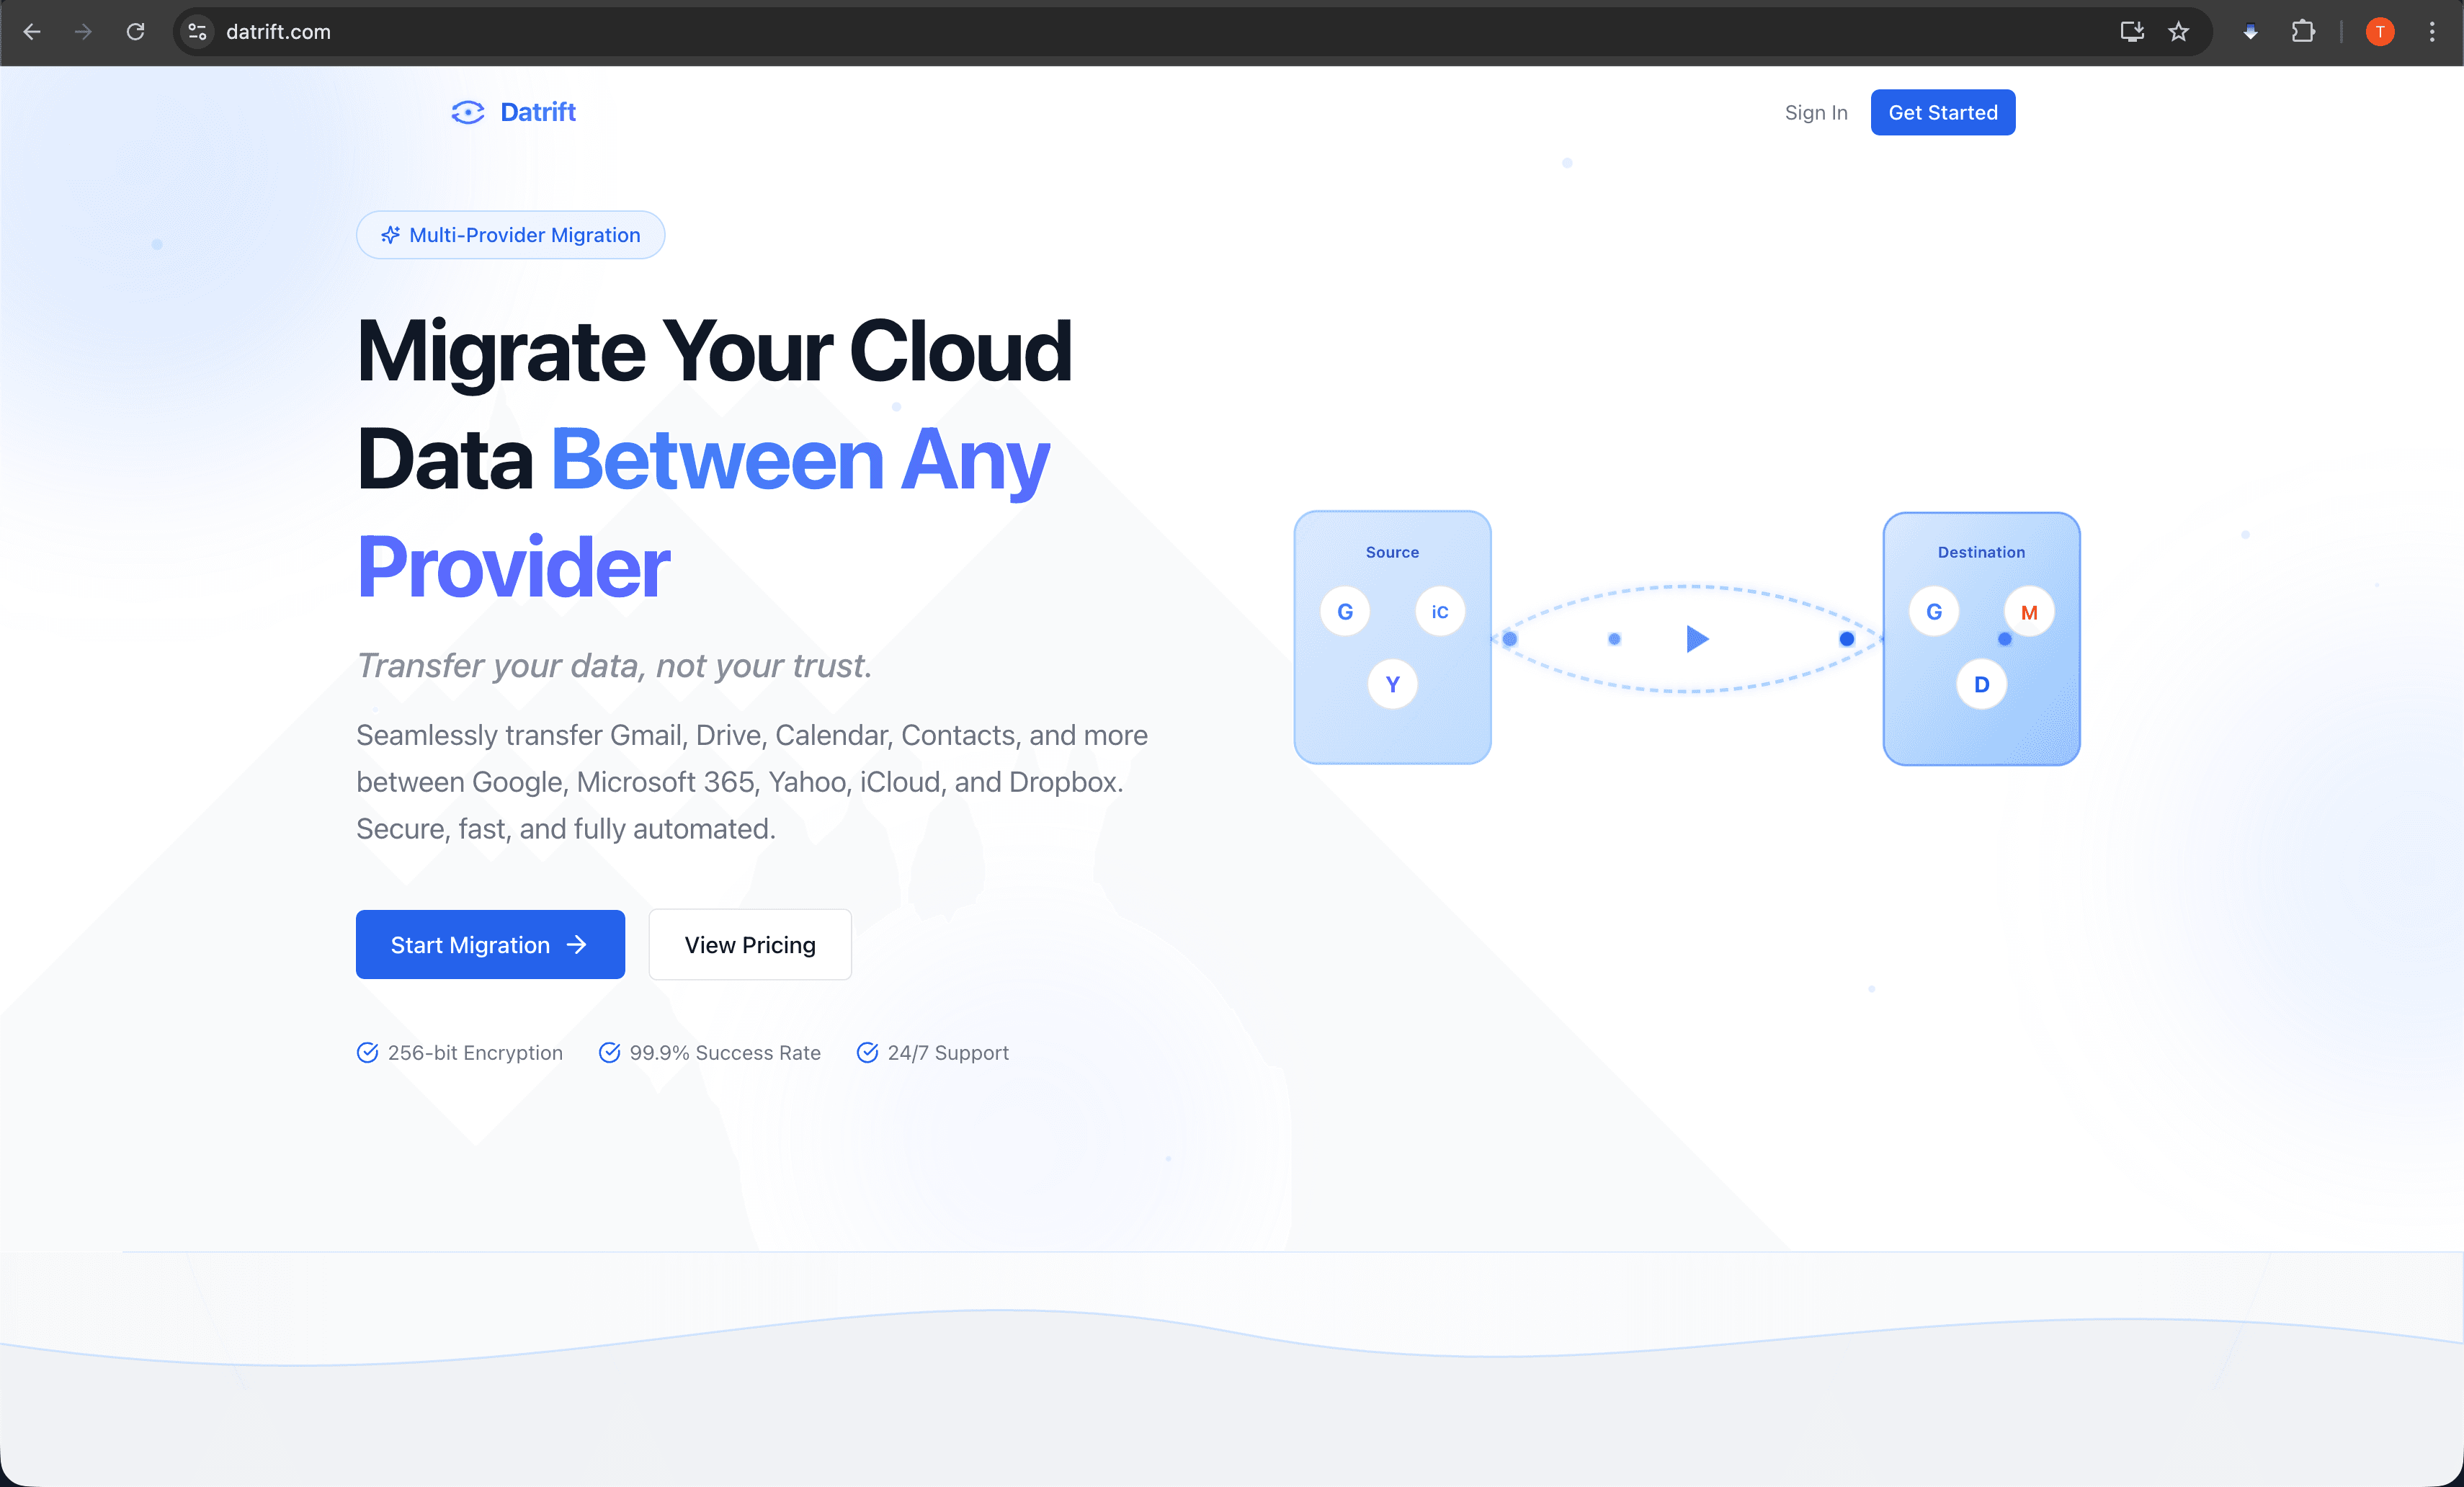This screenshot has height=1487, width=2464.
Task: Click the Multi-Provider Migration badge
Action: (510, 235)
